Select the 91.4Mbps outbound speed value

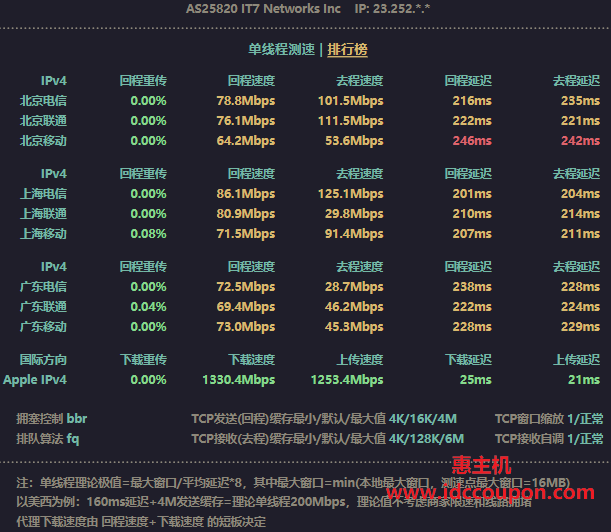coord(354,234)
